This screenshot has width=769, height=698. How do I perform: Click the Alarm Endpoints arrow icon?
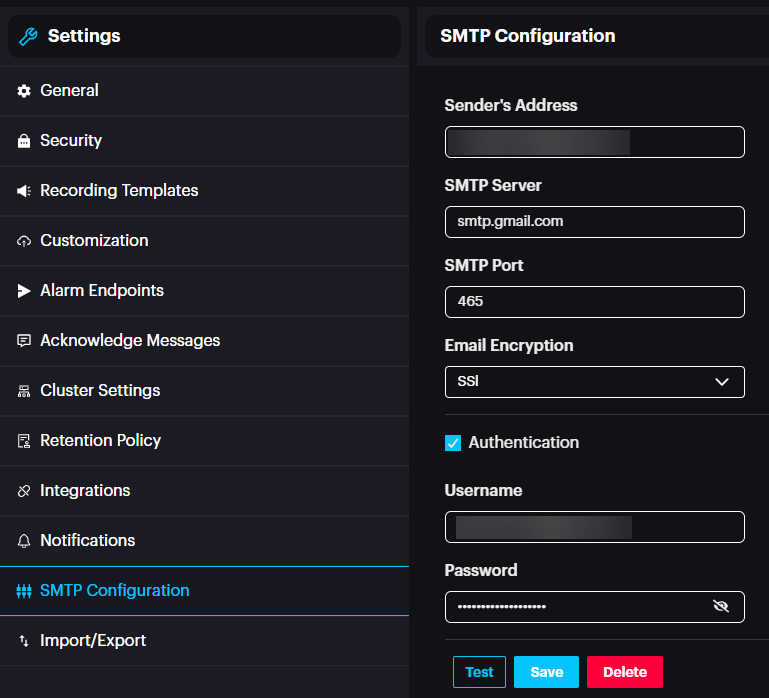24,291
